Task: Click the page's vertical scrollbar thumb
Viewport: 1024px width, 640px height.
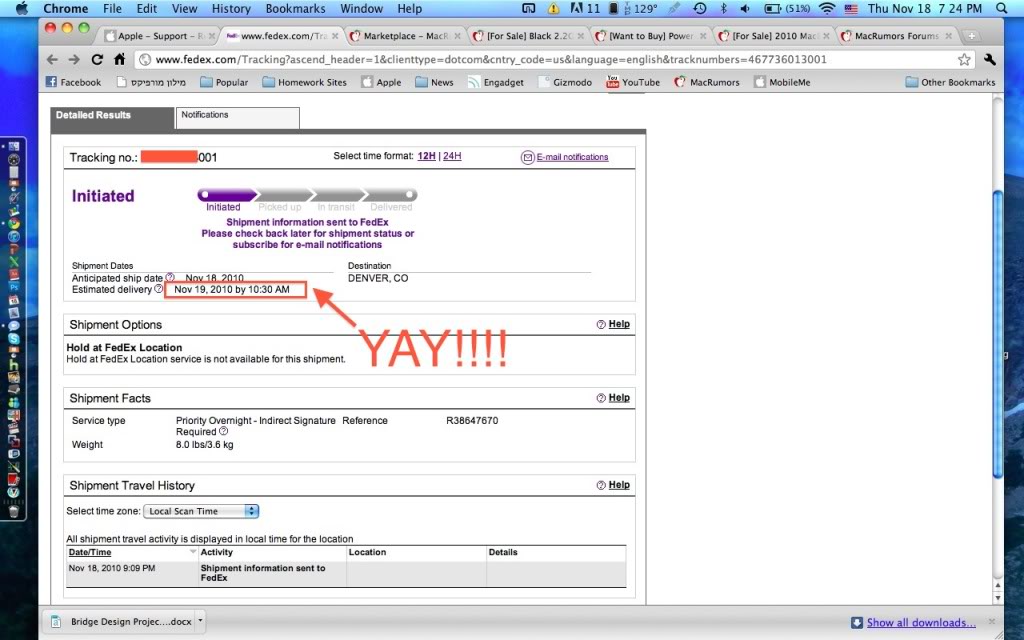Action: tap(997, 334)
